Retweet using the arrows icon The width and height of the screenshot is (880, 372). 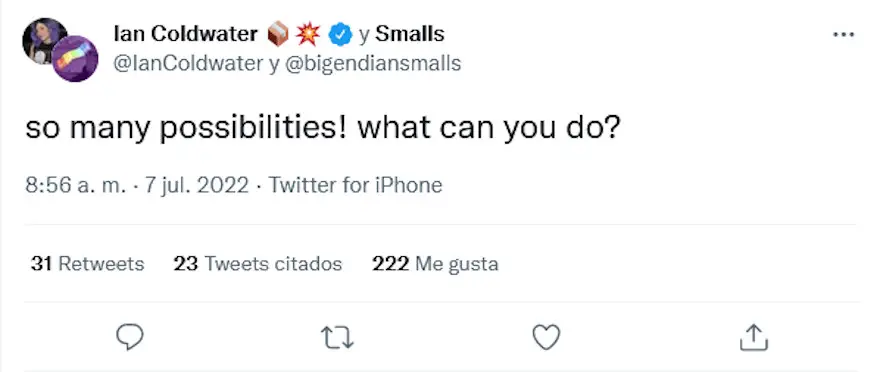[x=337, y=338]
